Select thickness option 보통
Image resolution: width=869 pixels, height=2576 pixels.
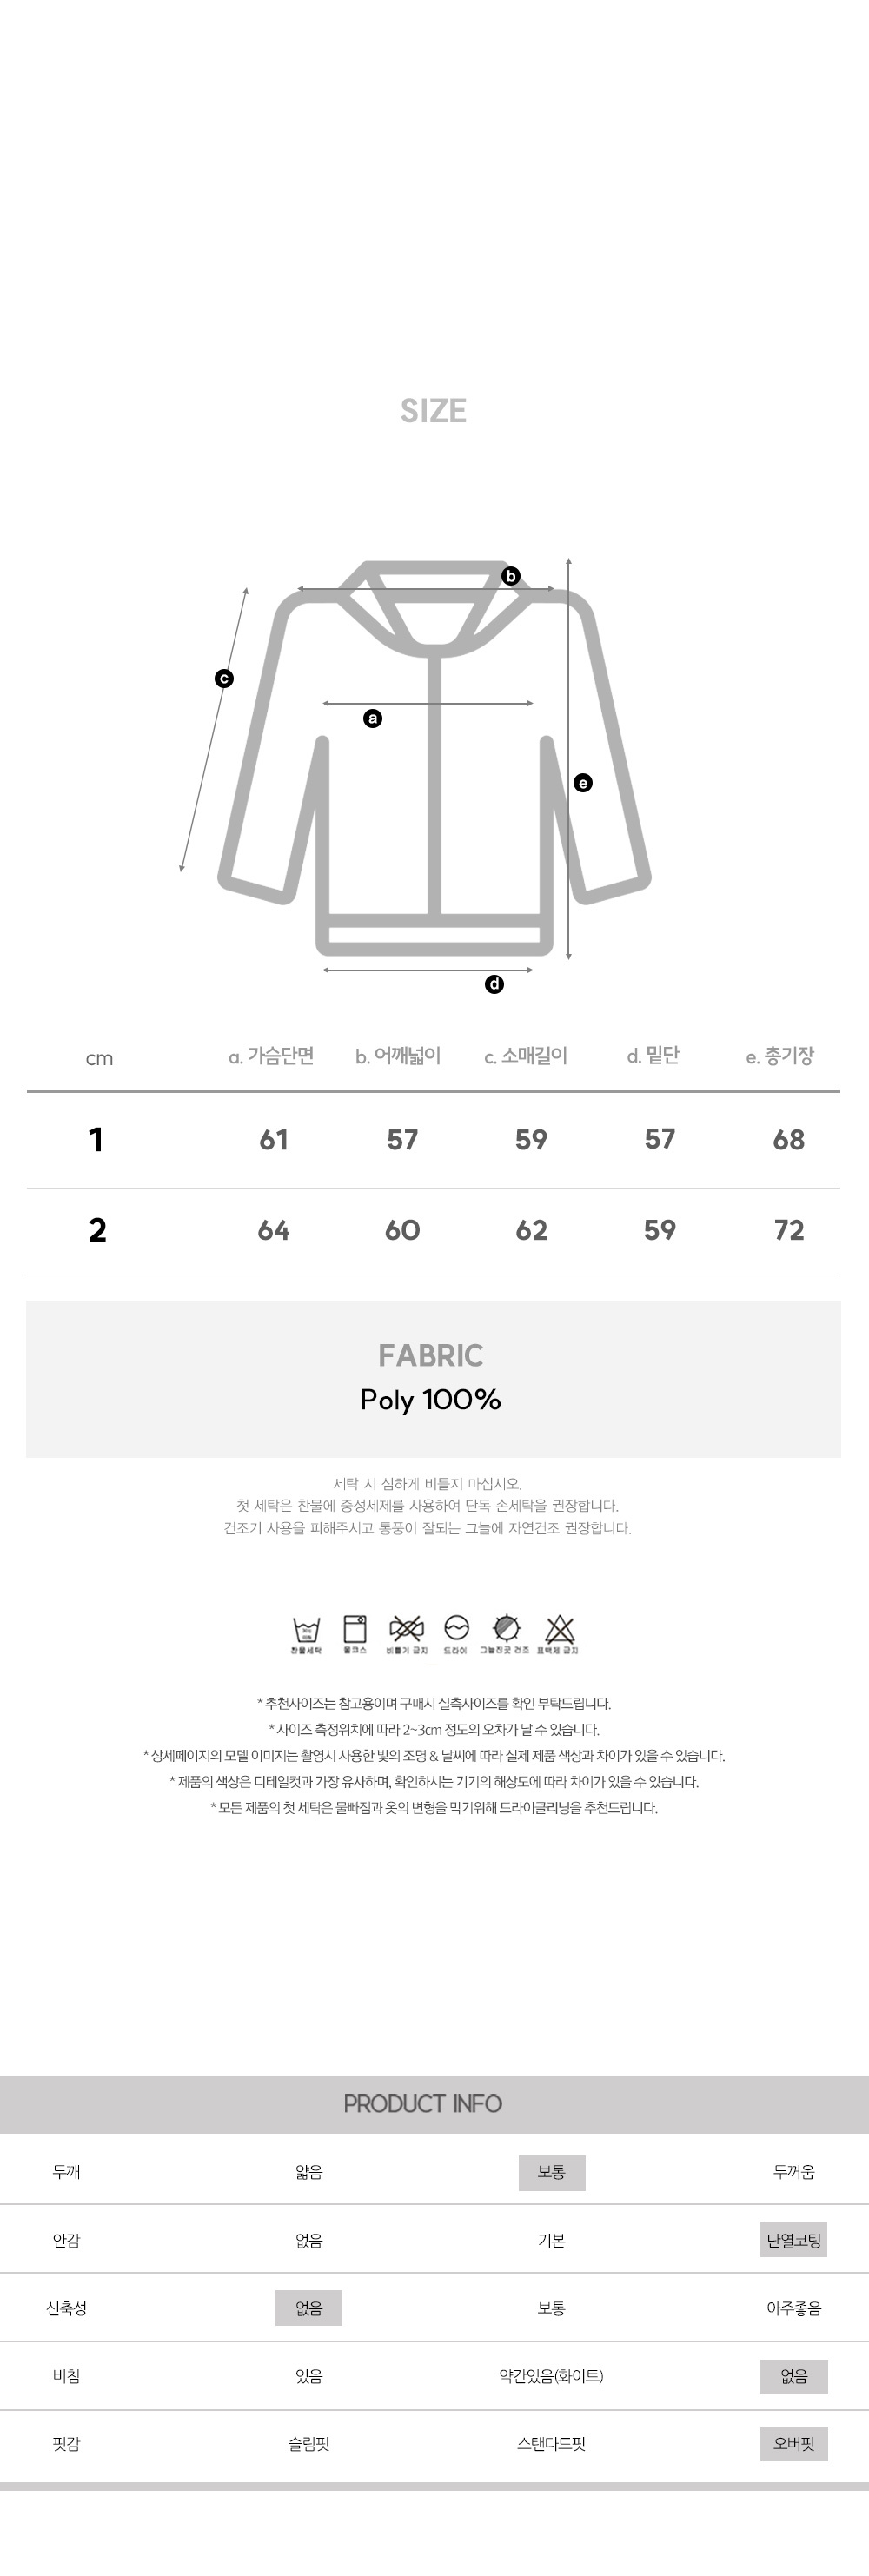pyautogui.click(x=551, y=2172)
